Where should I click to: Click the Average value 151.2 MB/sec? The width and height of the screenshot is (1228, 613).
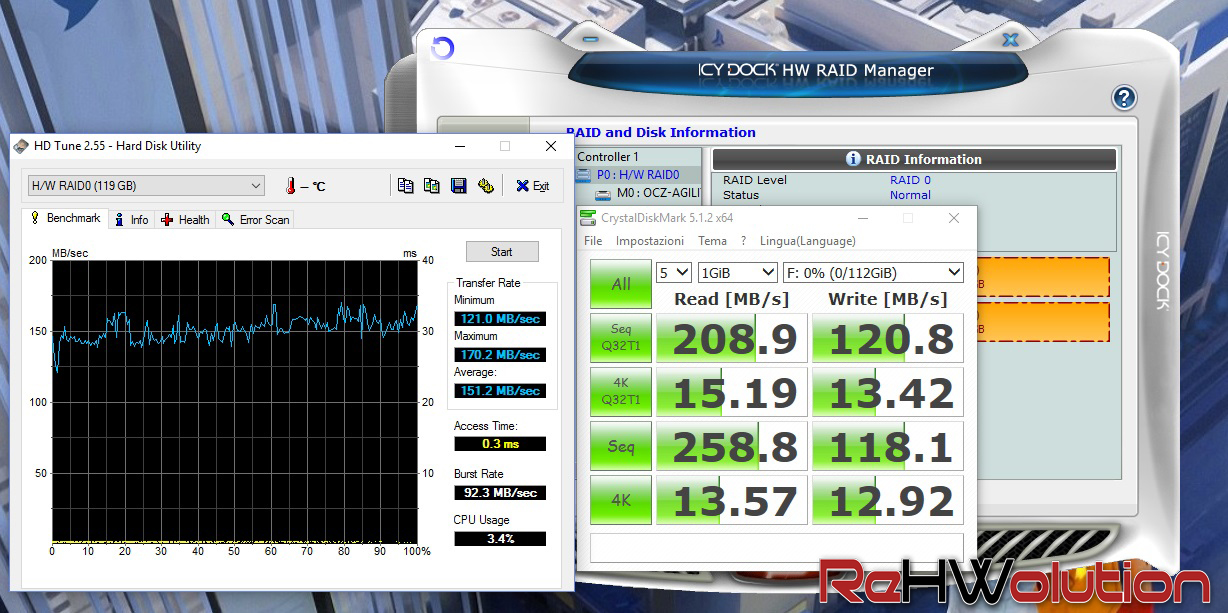500,390
